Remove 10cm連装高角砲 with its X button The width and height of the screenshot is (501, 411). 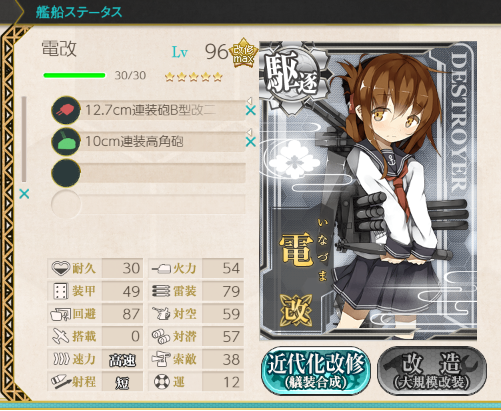[x=251, y=142]
